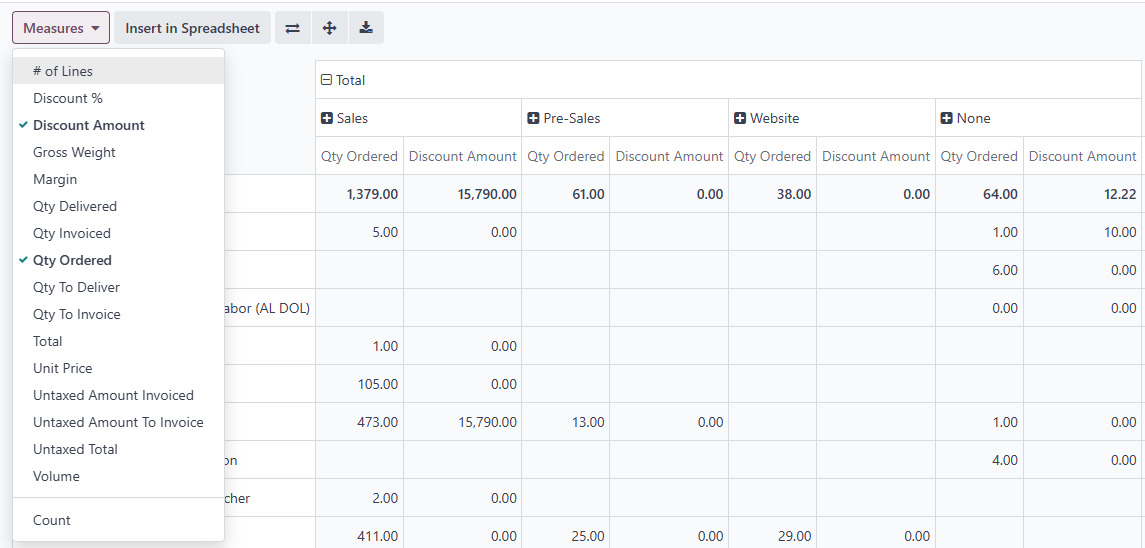
Task: Click the flip axis icon
Action: [x=292, y=28]
